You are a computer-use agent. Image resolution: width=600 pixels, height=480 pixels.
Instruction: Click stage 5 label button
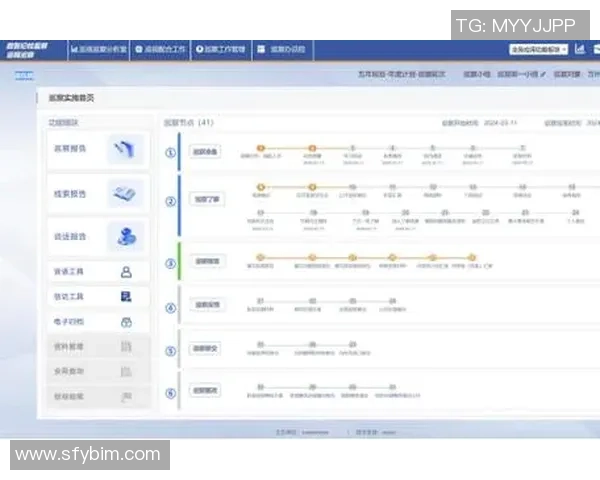click(205, 349)
